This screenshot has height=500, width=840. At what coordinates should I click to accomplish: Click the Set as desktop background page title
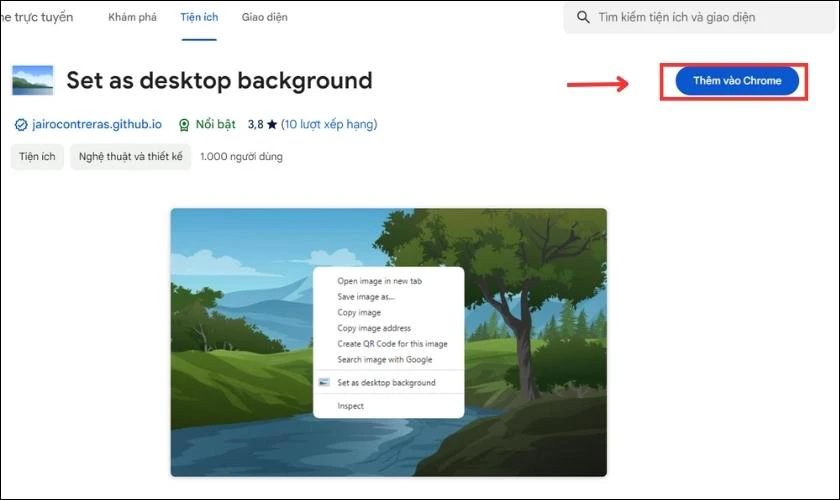(x=219, y=80)
